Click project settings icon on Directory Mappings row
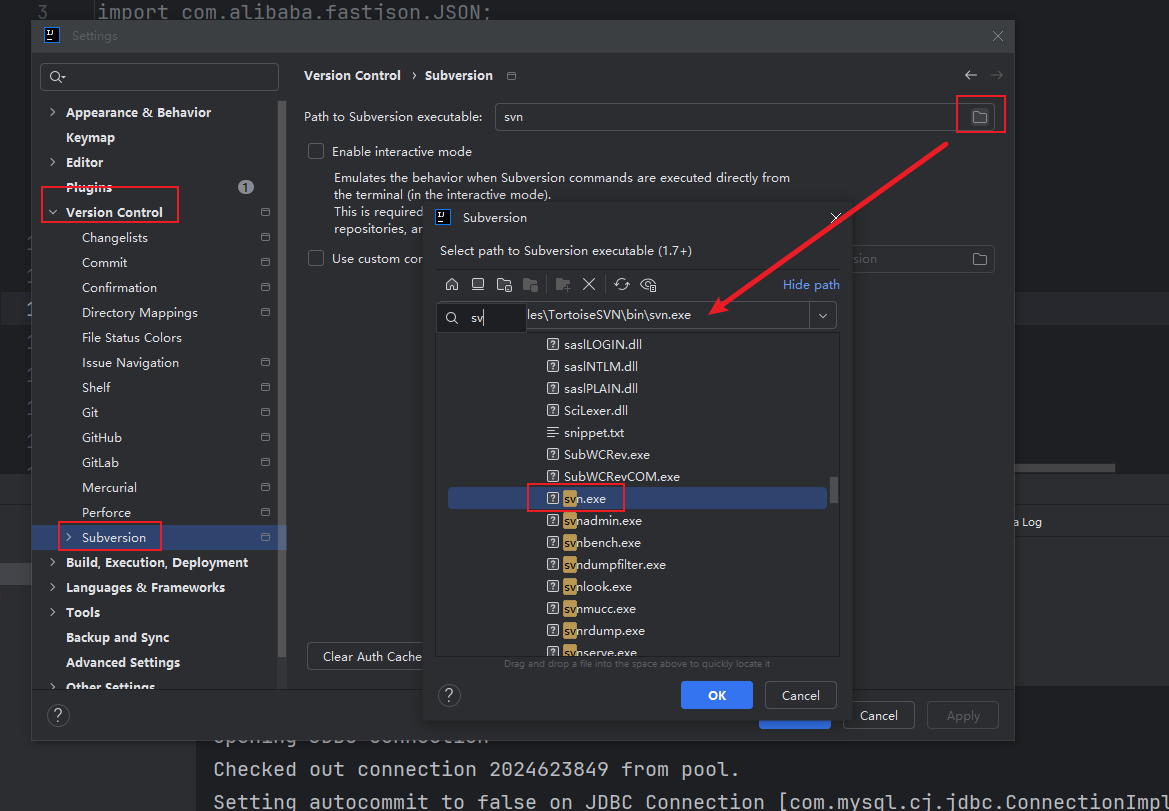The height and width of the screenshot is (811, 1169). tap(265, 312)
